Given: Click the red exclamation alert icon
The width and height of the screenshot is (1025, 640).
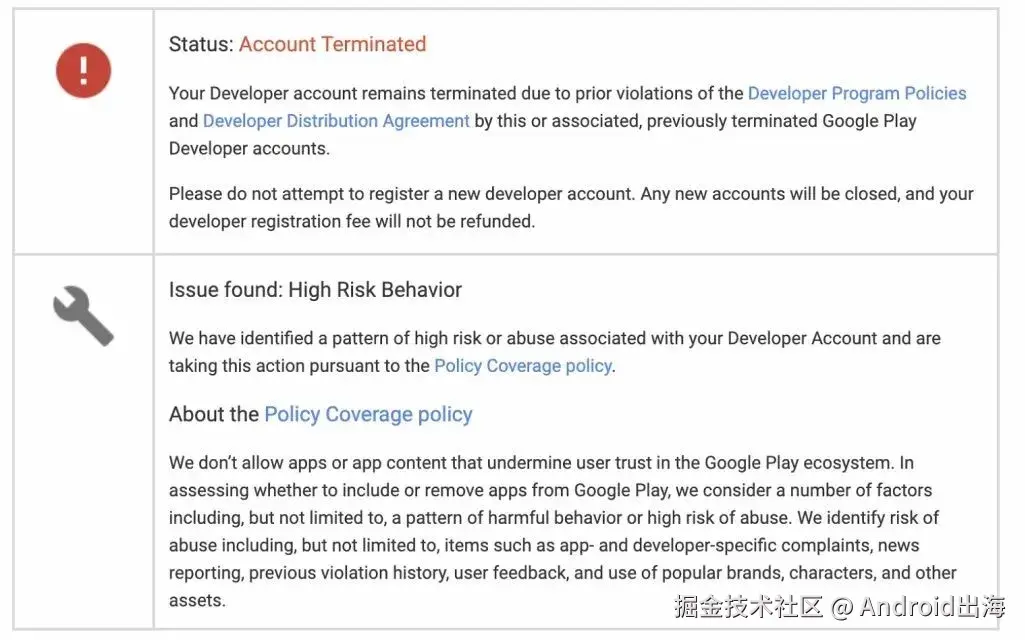Looking at the screenshot, I should [83, 69].
